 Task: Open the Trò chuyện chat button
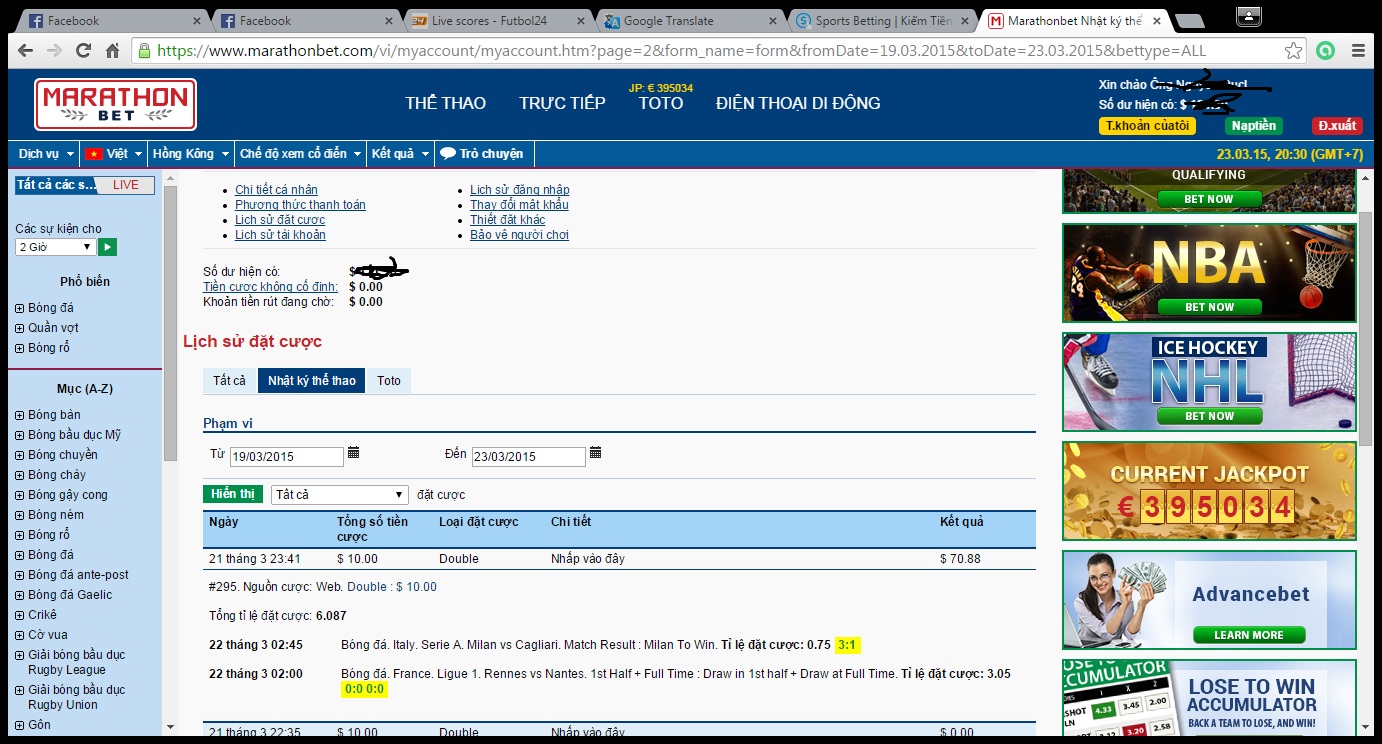(x=482, y=154)
